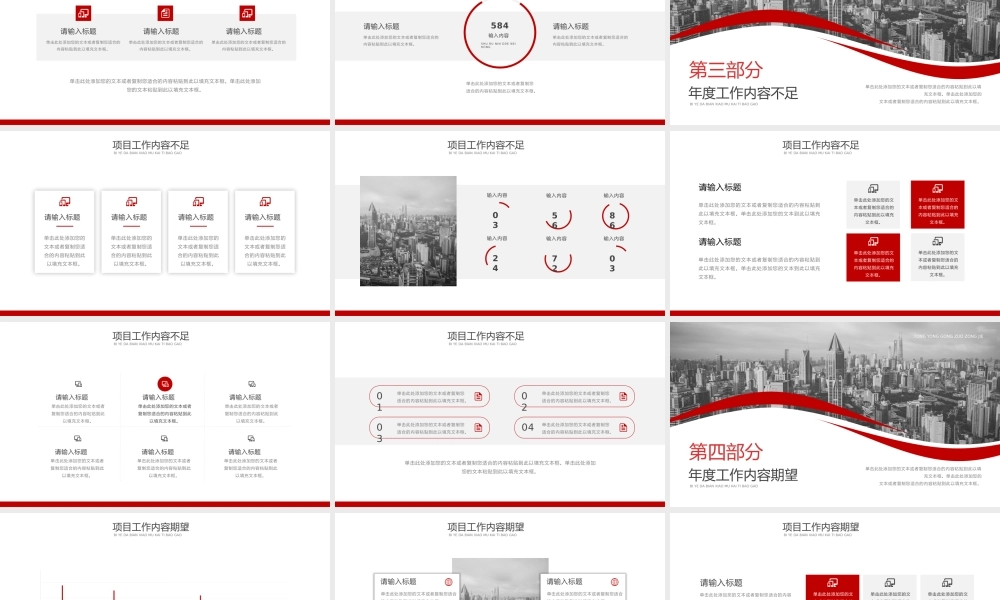Viewport: 1000px width, 600px height.
Task: Click the progress ring labeled 72
Action: point(557,261)
